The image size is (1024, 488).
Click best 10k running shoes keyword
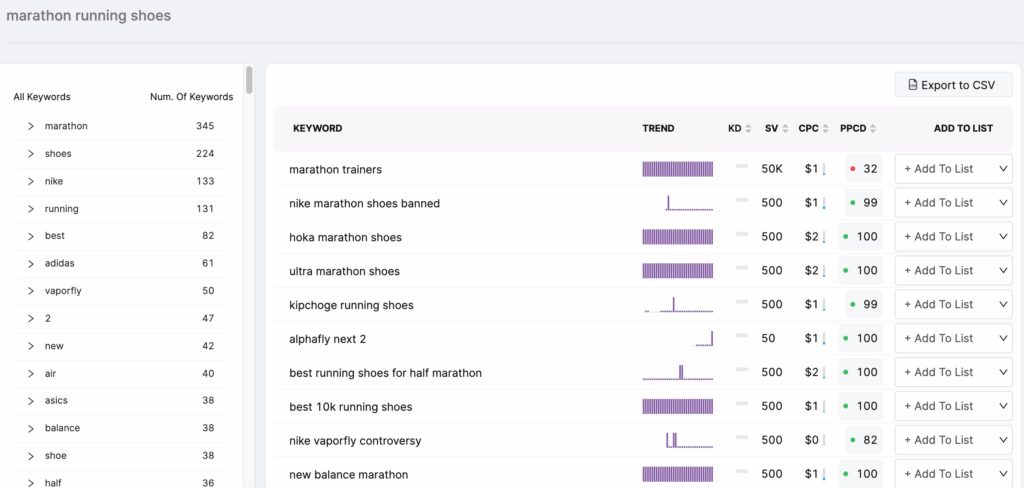350,407
